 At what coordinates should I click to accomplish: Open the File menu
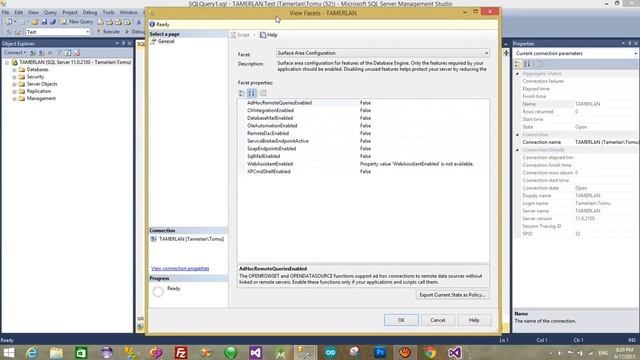click(x=5, y=12)
